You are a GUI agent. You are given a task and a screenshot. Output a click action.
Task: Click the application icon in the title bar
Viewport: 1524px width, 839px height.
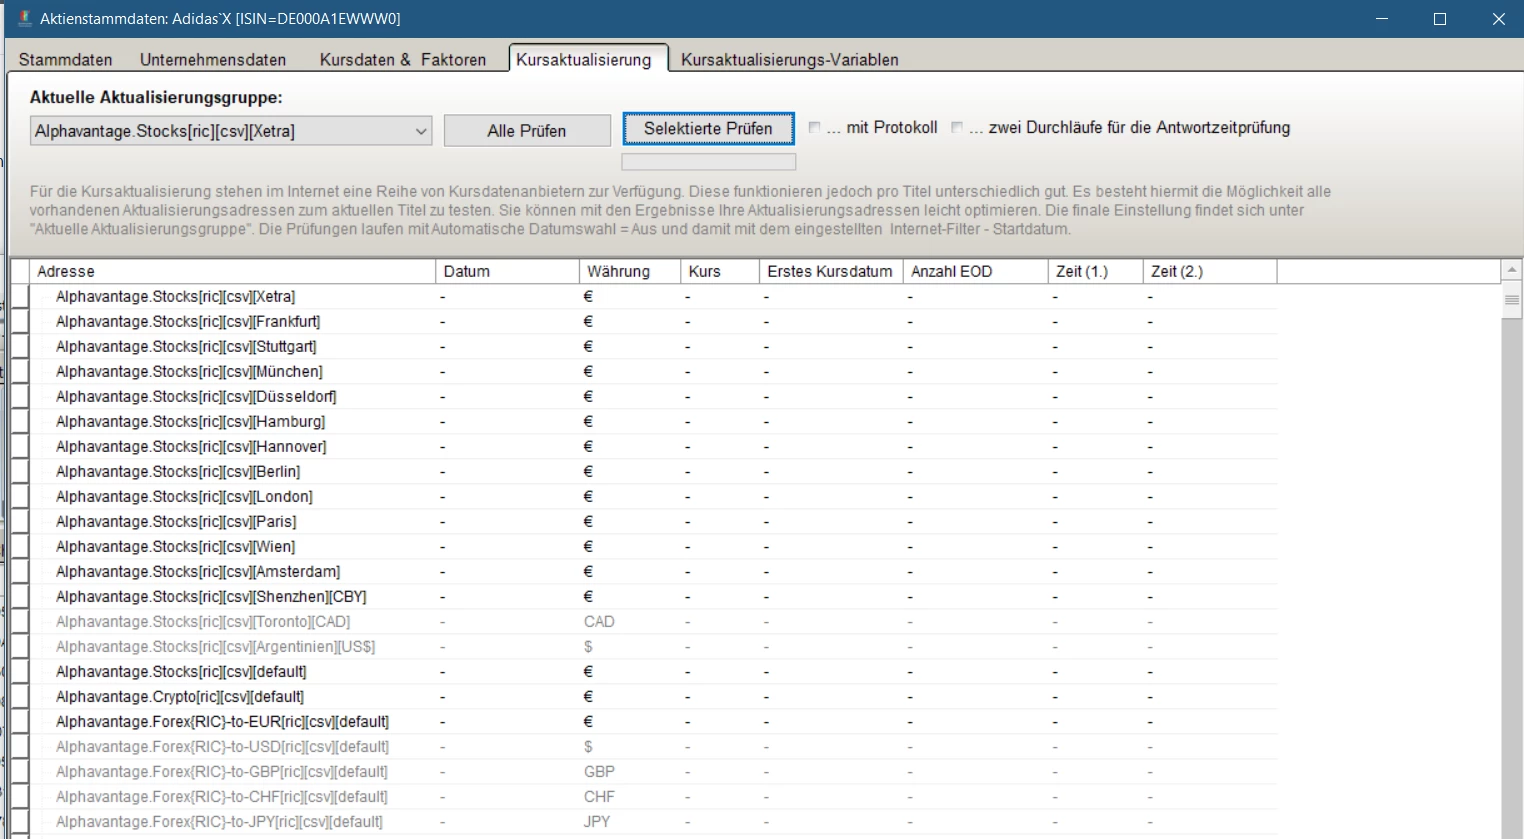pos(24,18)
